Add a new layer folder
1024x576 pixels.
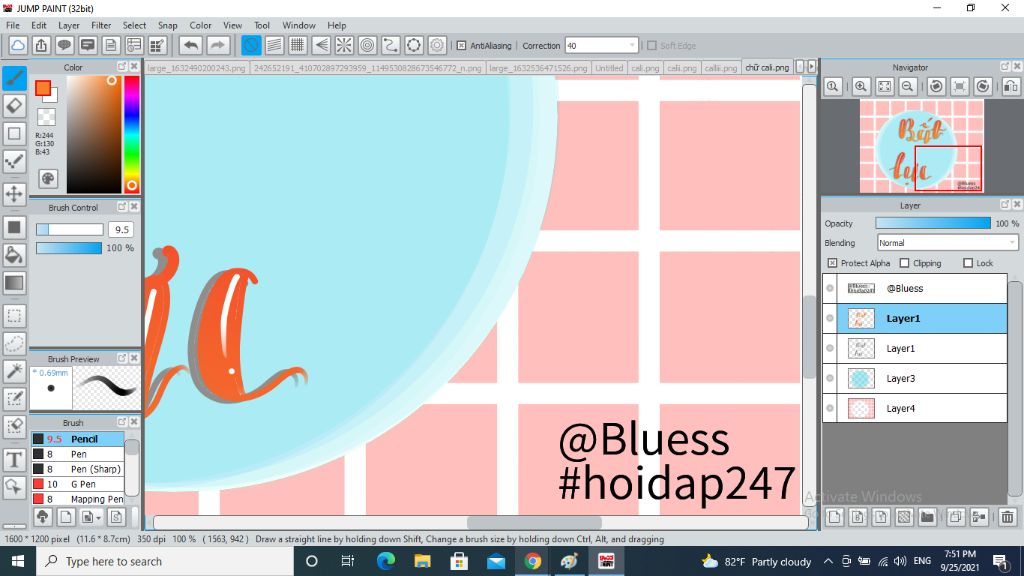[x=927, y=517]
